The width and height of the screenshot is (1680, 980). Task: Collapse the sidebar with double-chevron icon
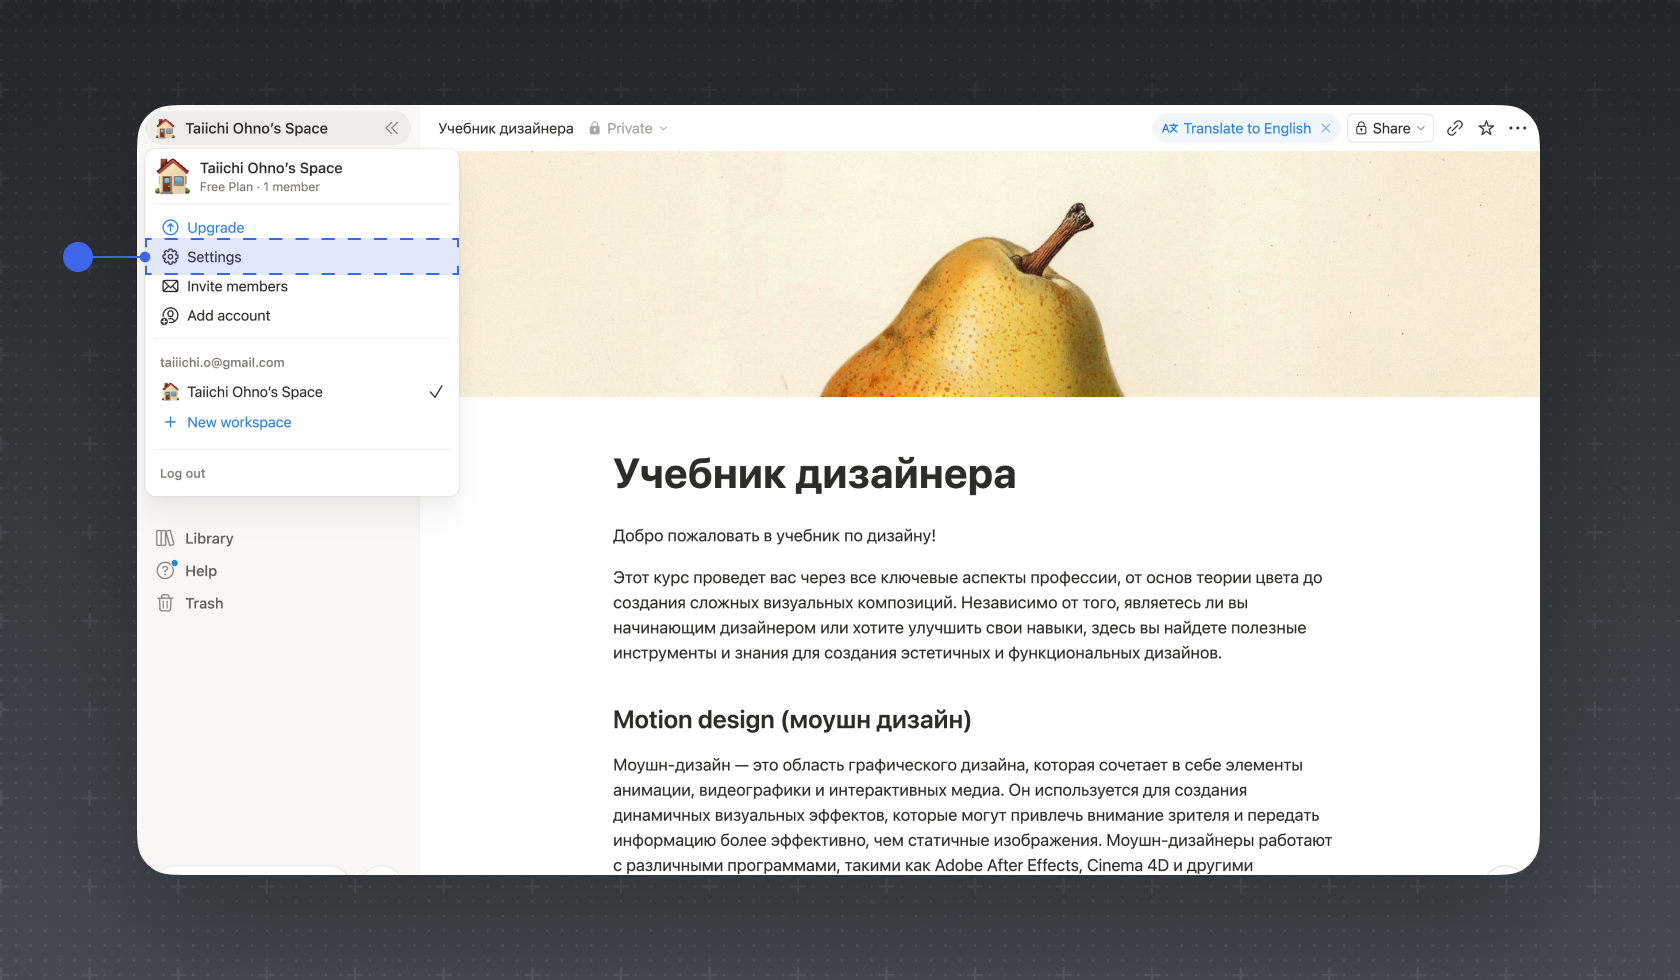point(392,128)
